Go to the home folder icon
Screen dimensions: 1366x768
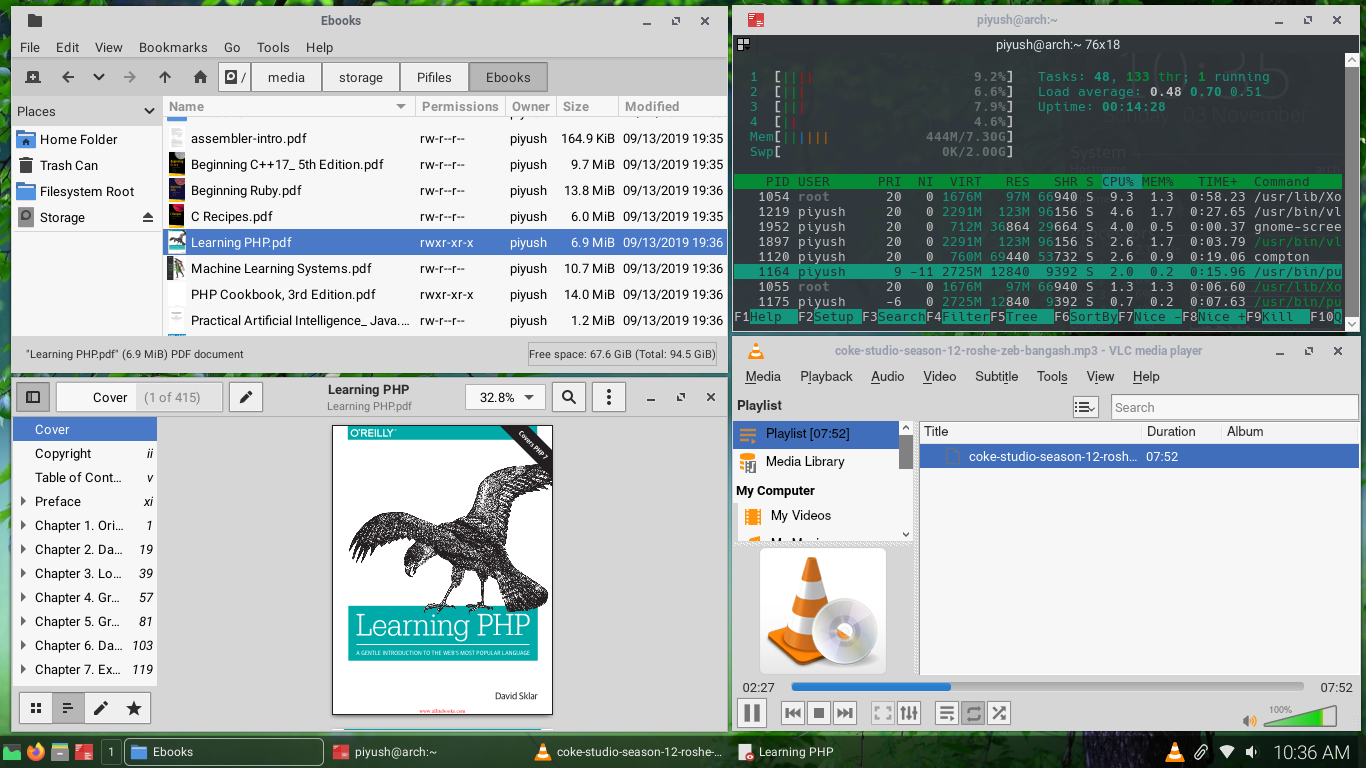[200, 77]
